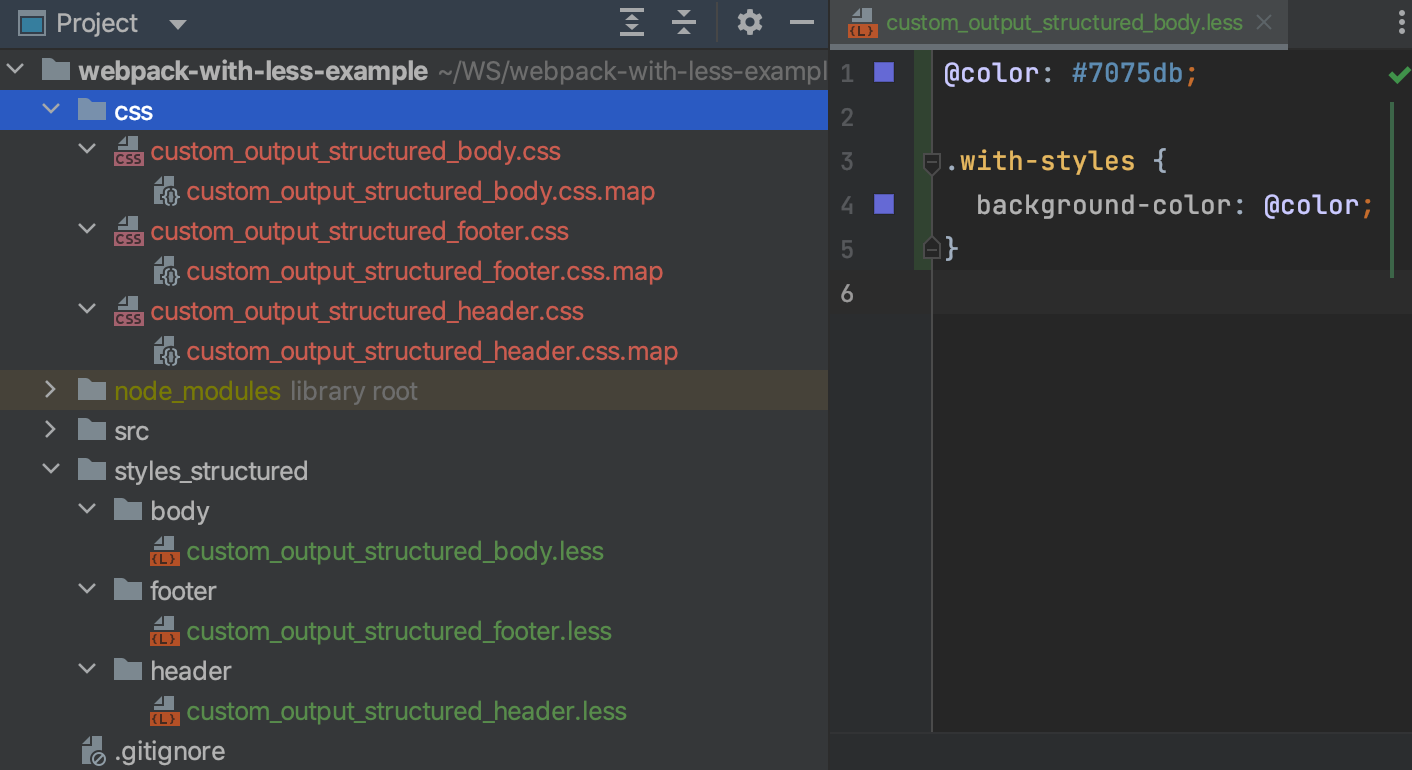
Task: Open the Project panel settings gear
Action: [749, 22]
